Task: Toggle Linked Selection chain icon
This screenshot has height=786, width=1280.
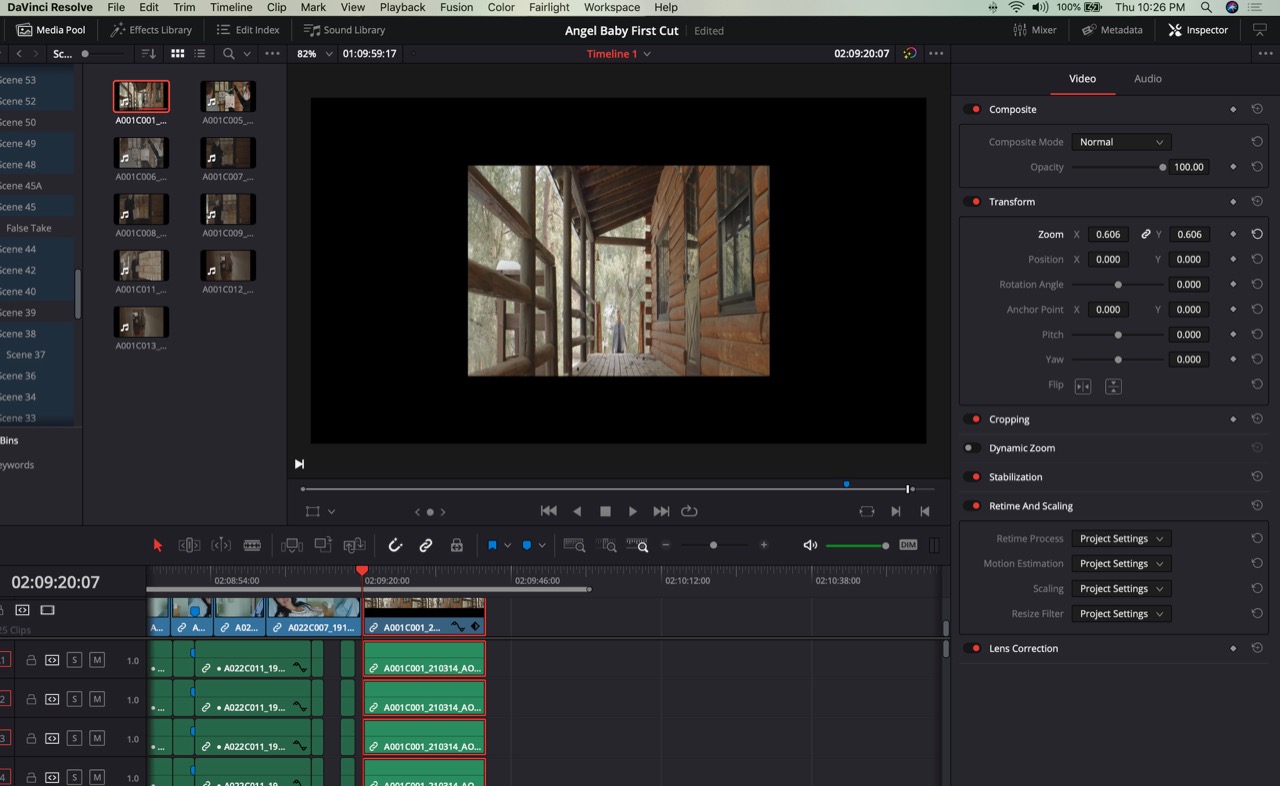Action: click(426, 545)
